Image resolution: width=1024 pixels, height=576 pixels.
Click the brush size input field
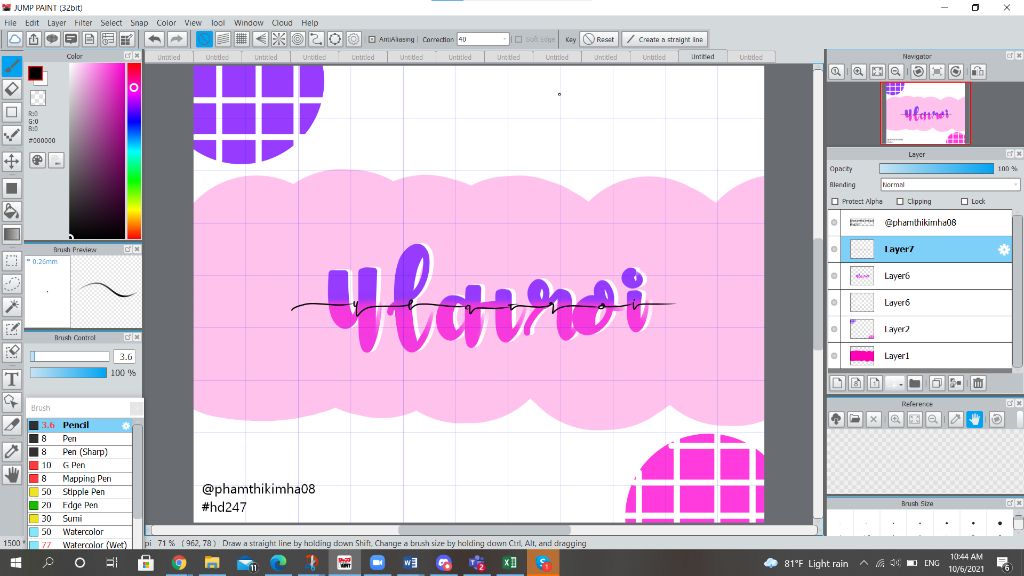click(125, 357)
